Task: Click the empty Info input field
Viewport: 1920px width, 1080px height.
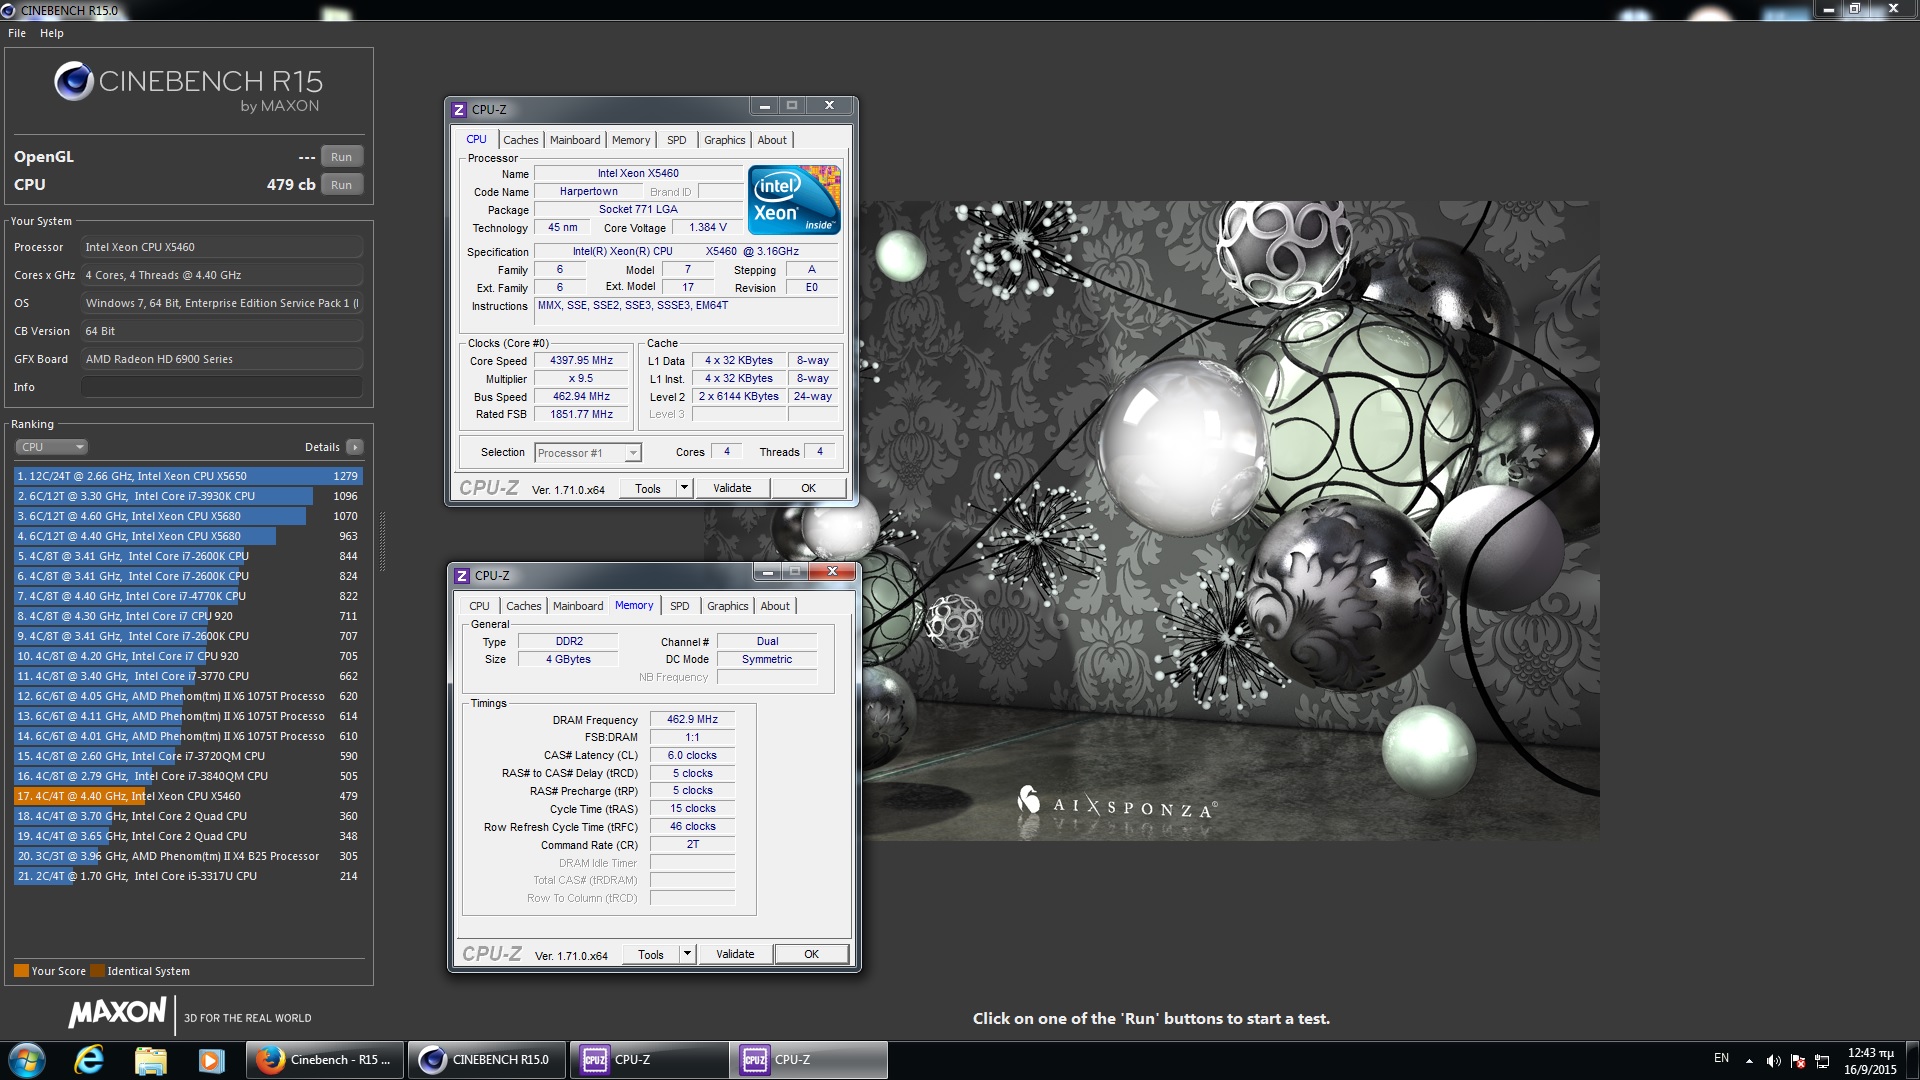Action: 222,387
